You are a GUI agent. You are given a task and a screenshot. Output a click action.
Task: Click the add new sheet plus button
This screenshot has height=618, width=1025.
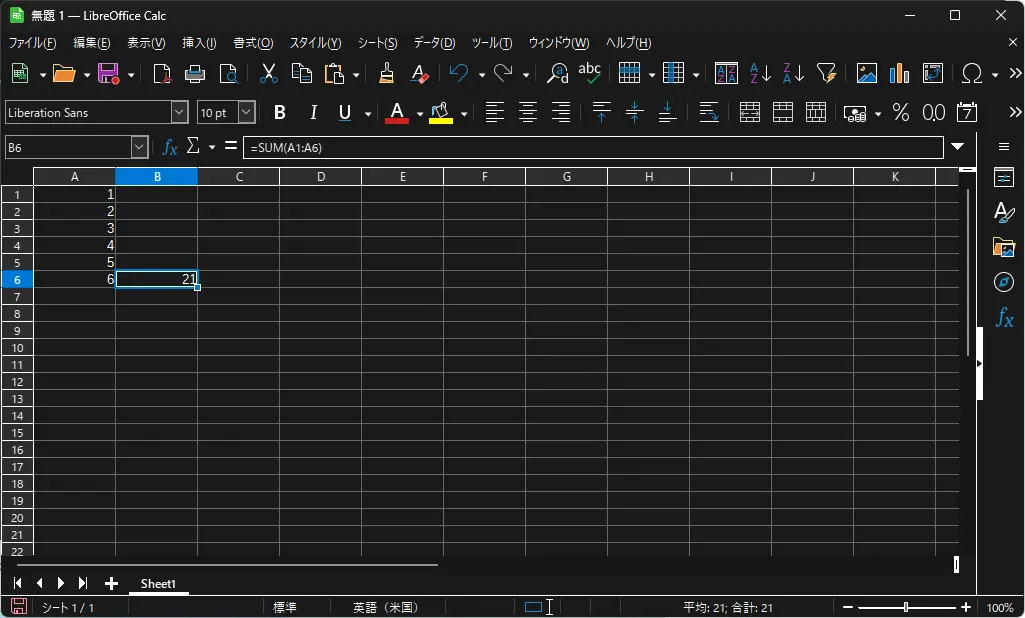111,583
